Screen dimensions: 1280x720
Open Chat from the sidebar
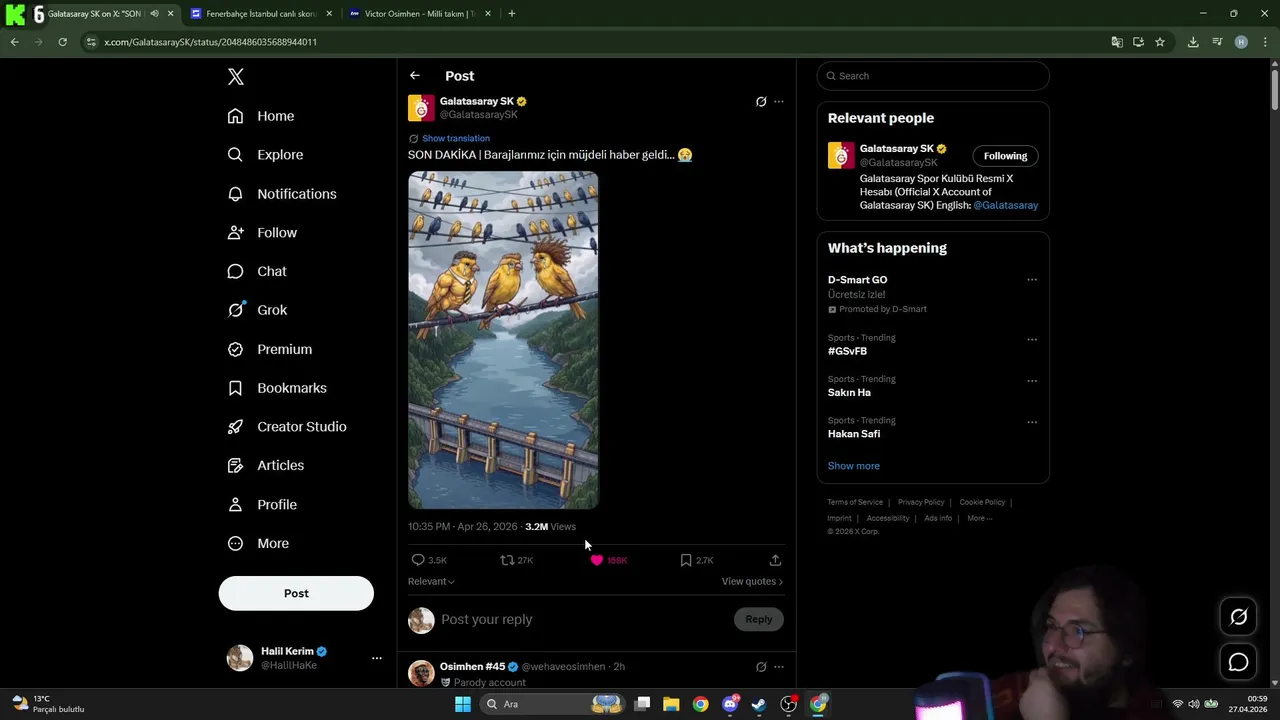pyautogui.click(x=257, y=271)
